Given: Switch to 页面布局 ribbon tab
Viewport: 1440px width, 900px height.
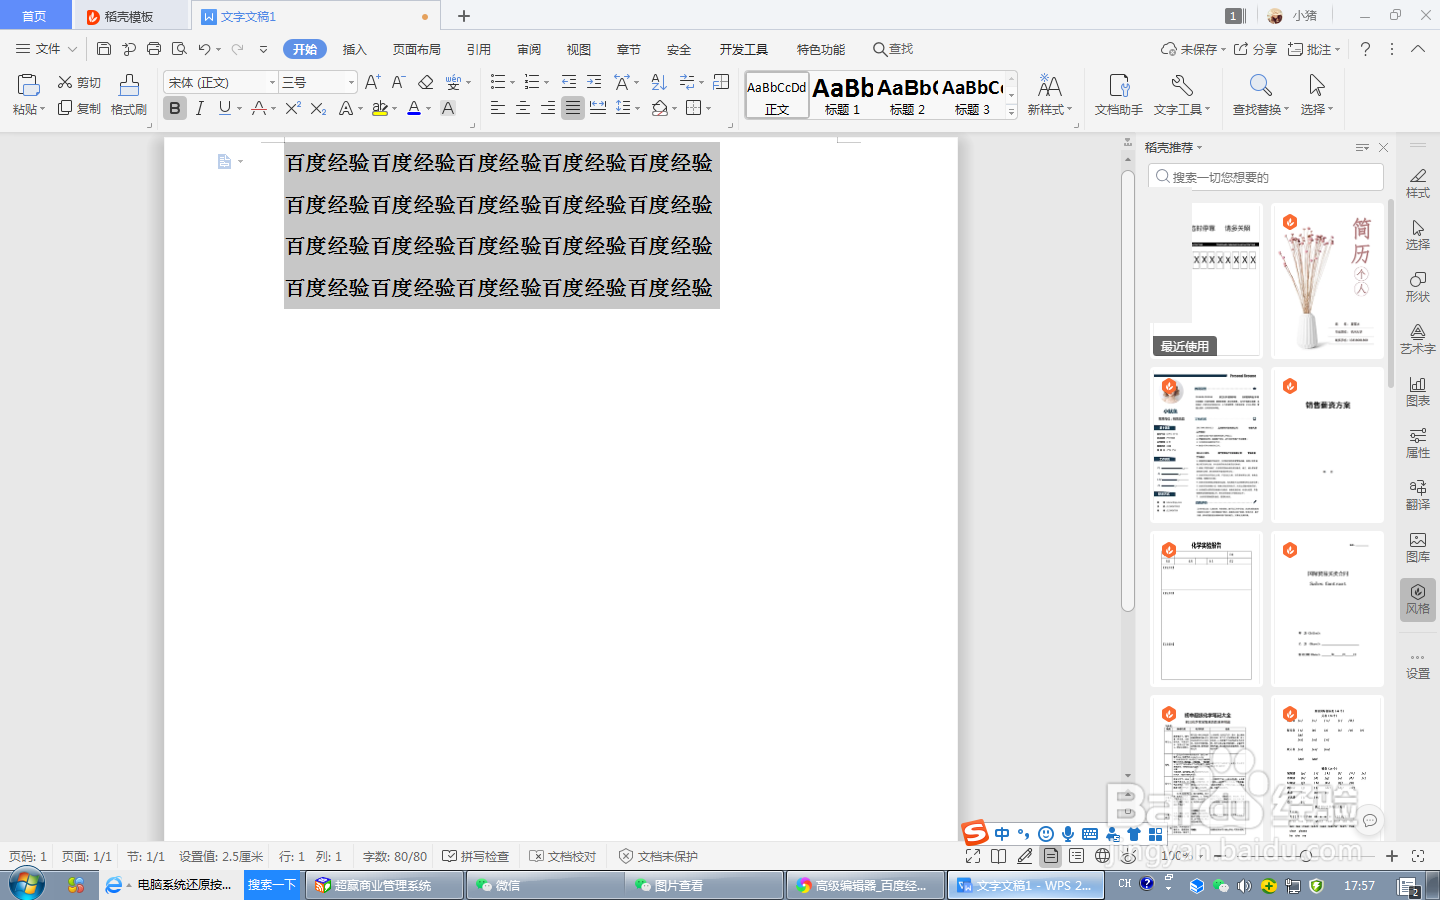Looking at the screenshot, I should point(417,49).
